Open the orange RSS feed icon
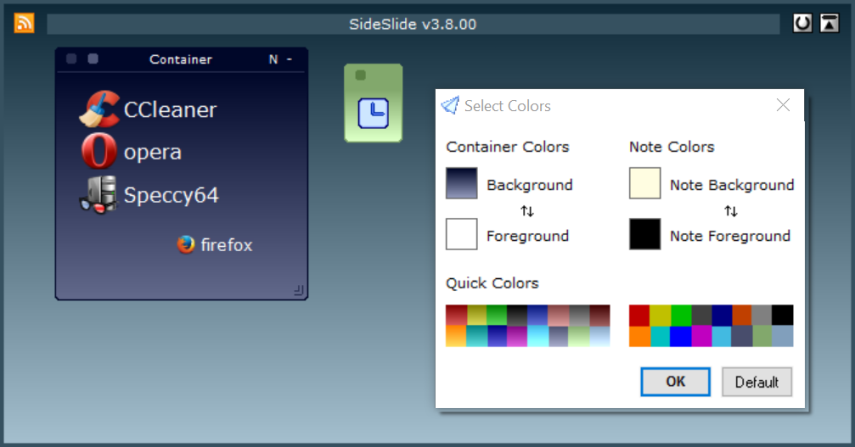 (x=24, y=23)
